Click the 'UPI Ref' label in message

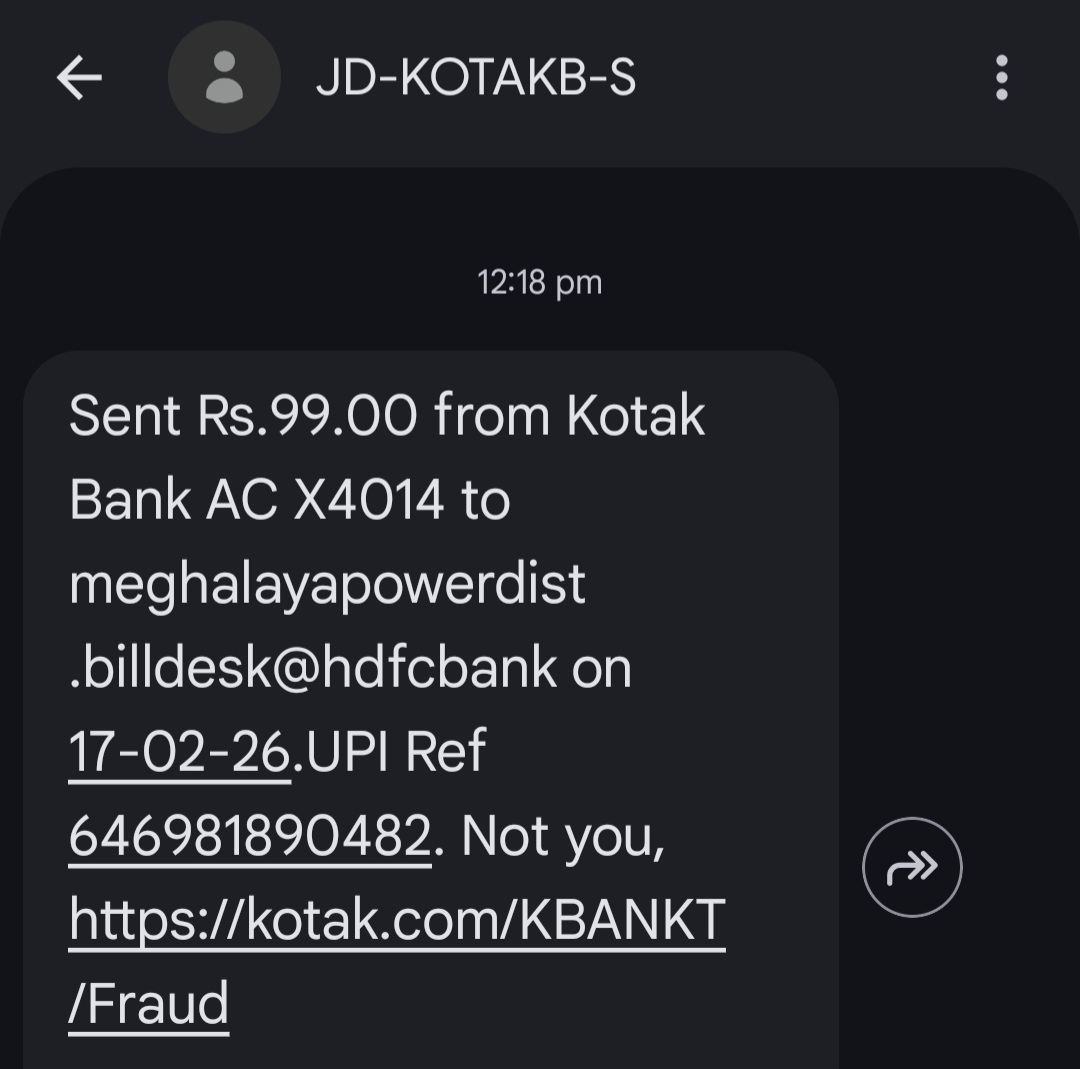[396, 752]
